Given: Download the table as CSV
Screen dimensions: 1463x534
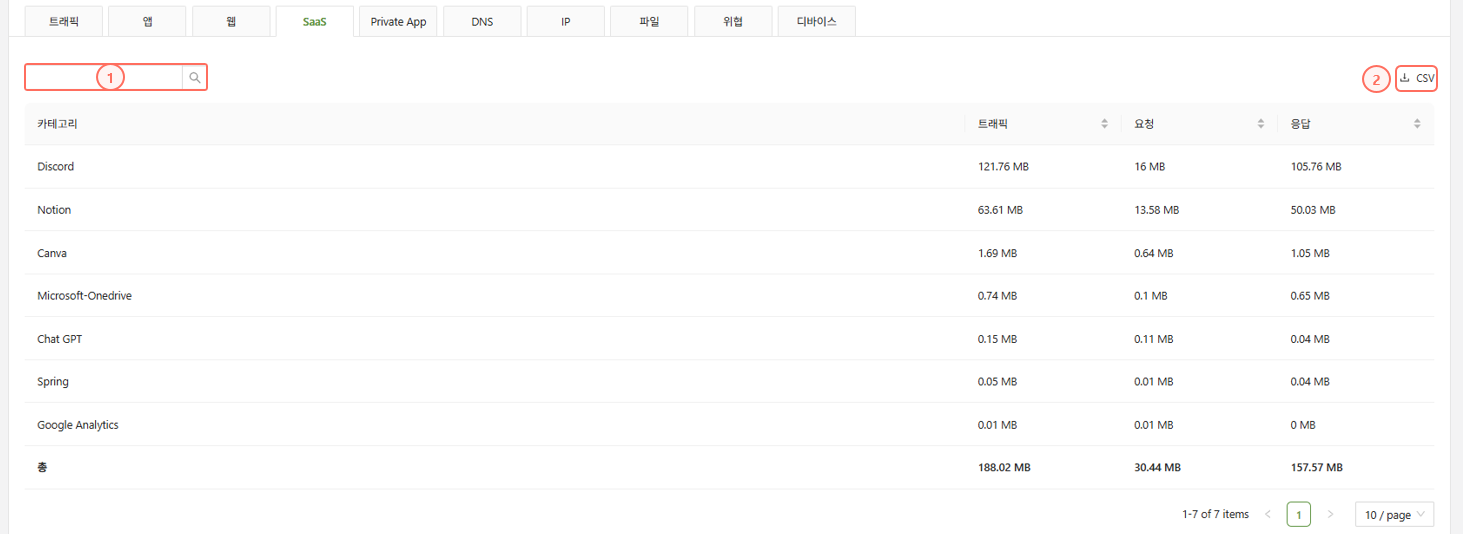Looking at the screenshot, I should point(1416,78).
